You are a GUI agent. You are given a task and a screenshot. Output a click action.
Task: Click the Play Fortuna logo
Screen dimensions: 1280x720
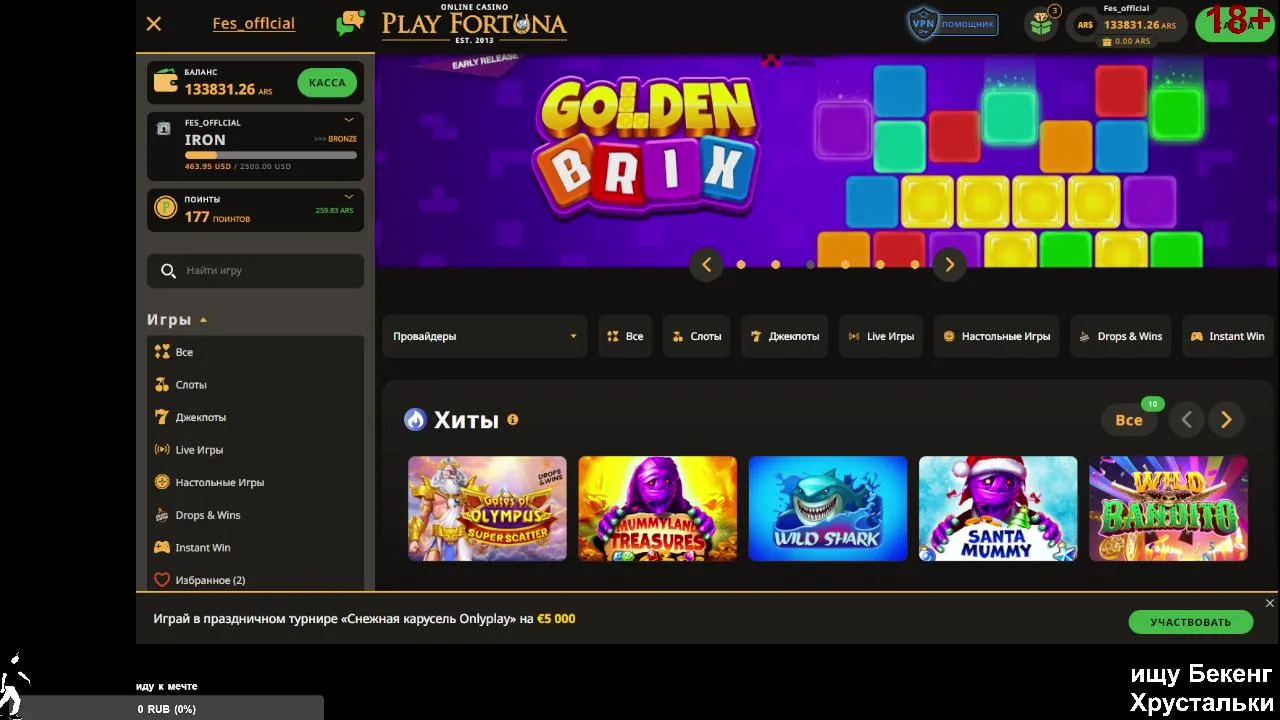point(474,23)
